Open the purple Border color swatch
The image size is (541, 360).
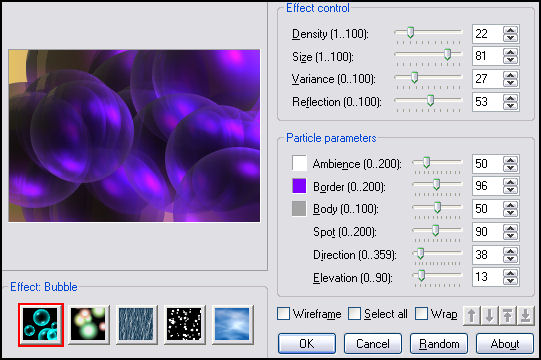point(299,186)
